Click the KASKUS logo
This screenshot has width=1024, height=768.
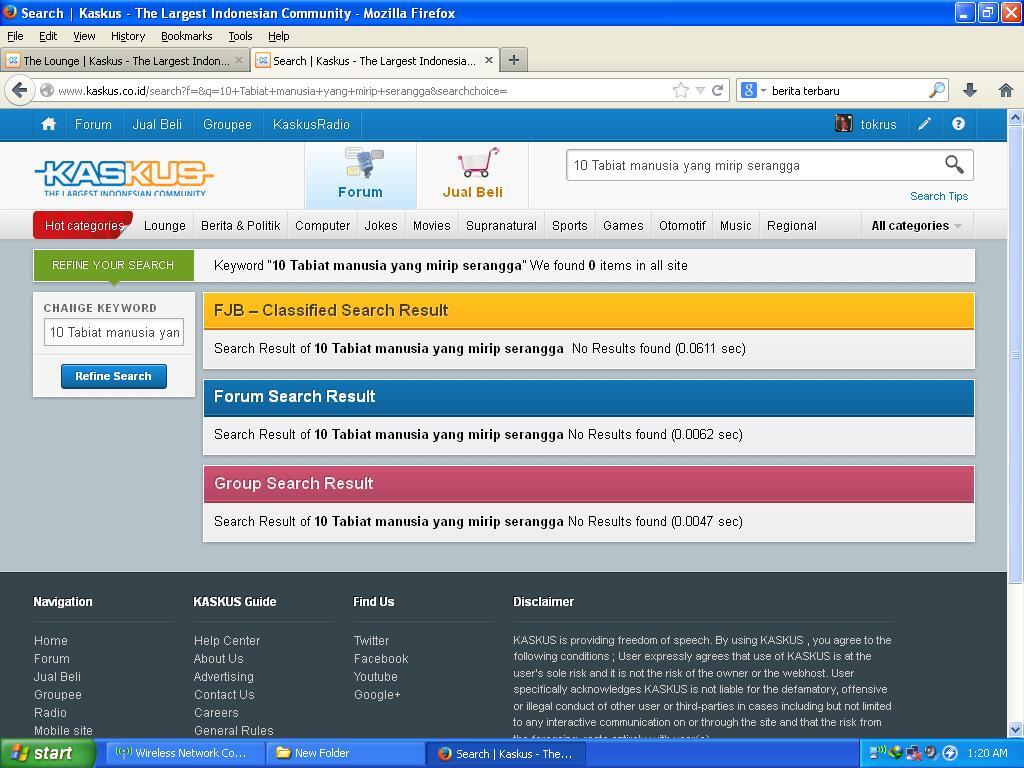123,176
